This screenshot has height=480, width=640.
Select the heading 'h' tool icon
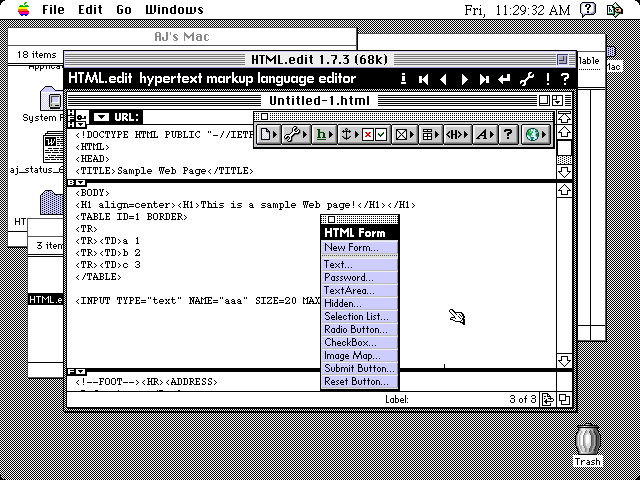coord(322,134)
